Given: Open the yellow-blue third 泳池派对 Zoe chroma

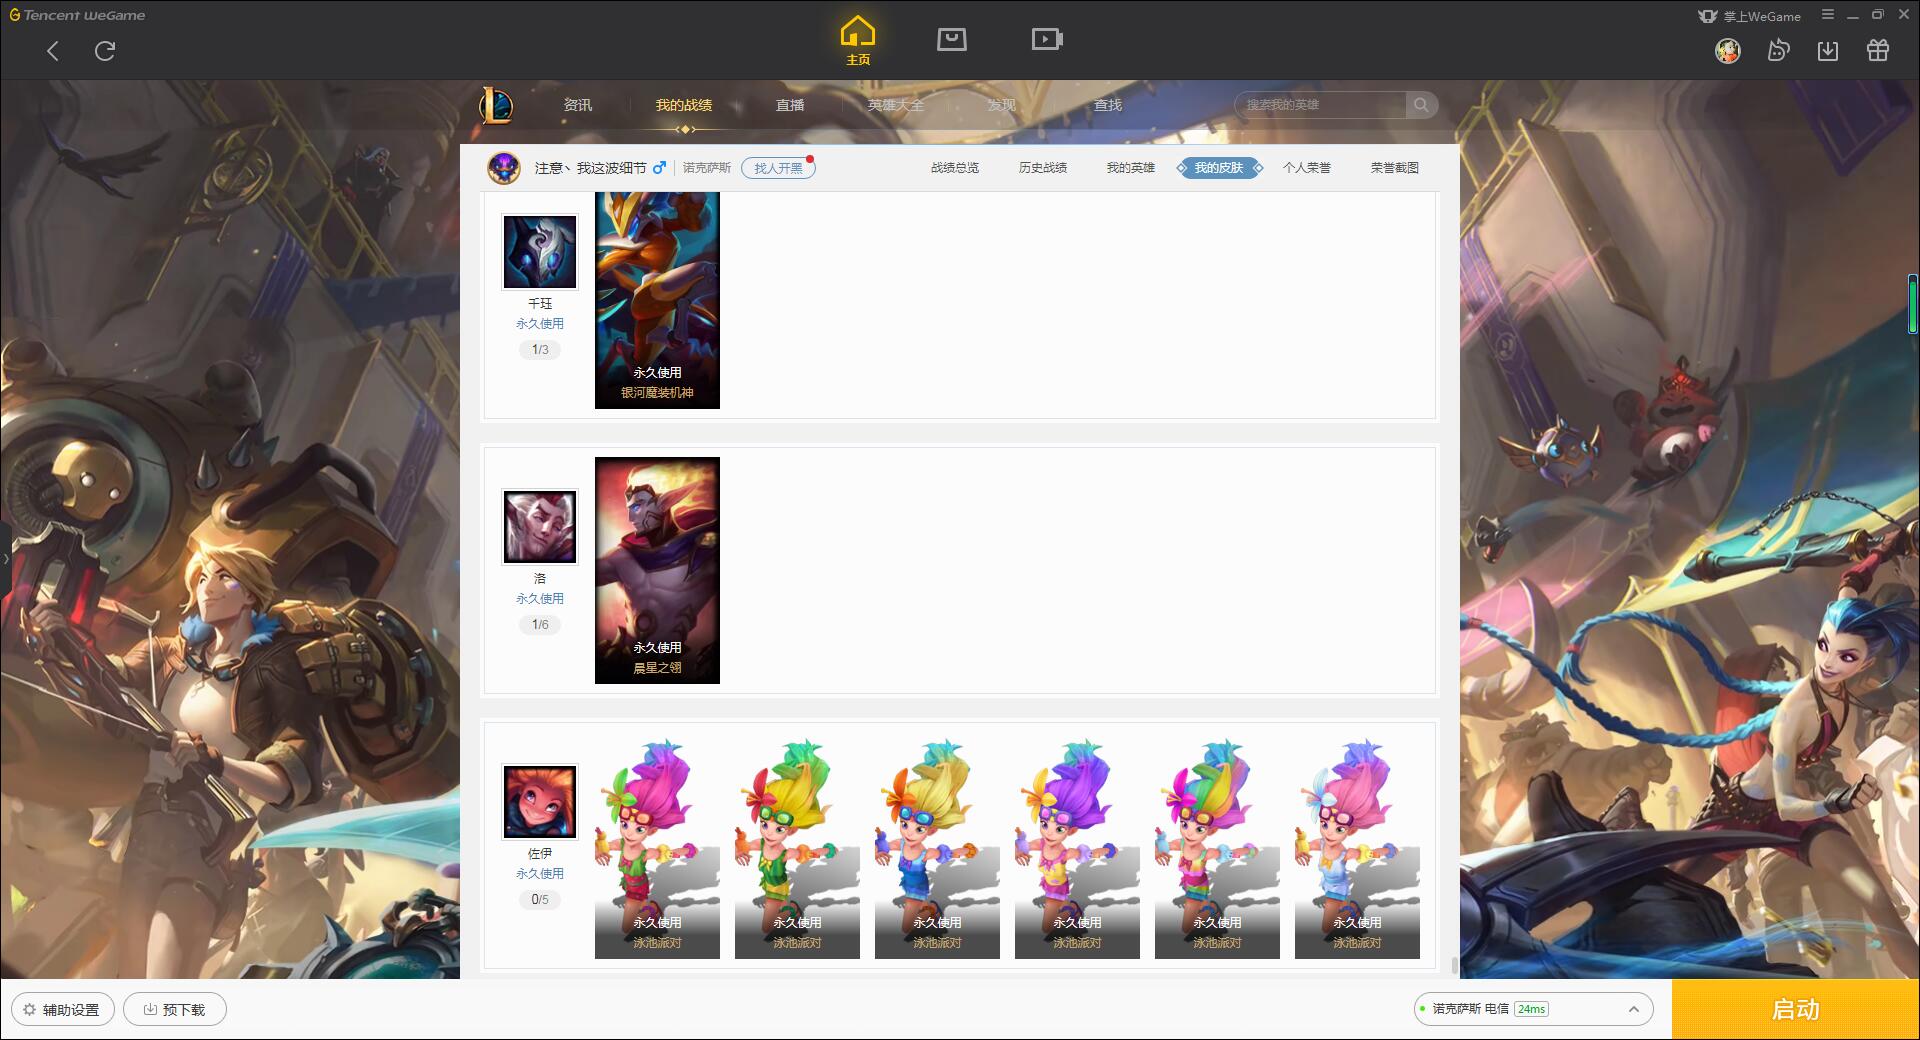Looking at the screenshot, I should pos(937,848).
